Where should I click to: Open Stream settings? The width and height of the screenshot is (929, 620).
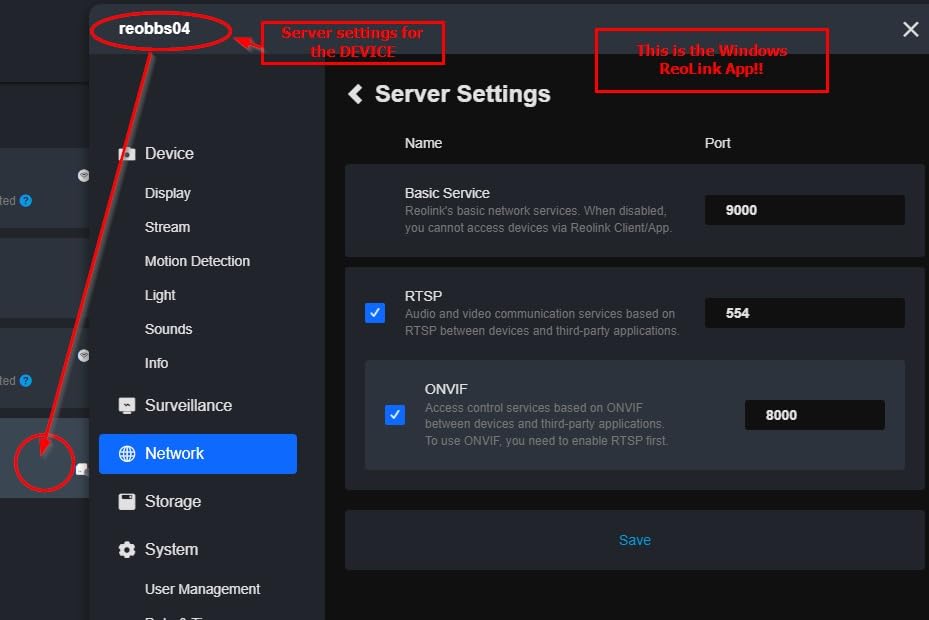168,227
